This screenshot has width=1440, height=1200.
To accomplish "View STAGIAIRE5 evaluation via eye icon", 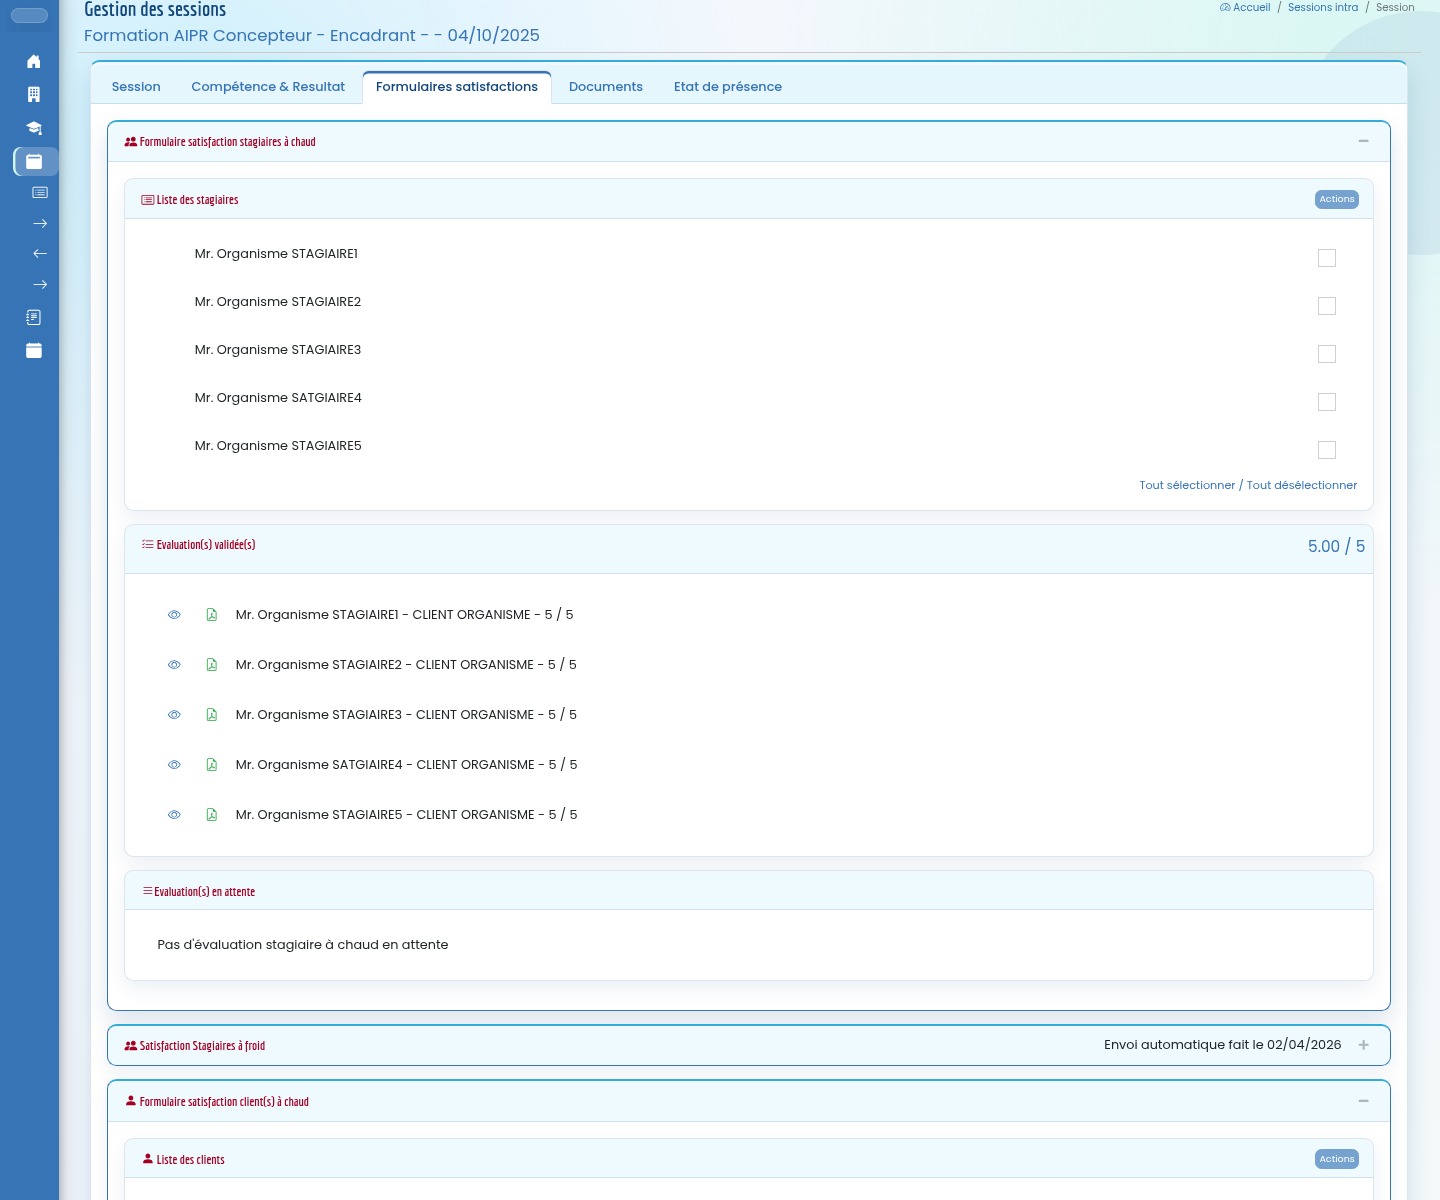I will pos(174,815).
